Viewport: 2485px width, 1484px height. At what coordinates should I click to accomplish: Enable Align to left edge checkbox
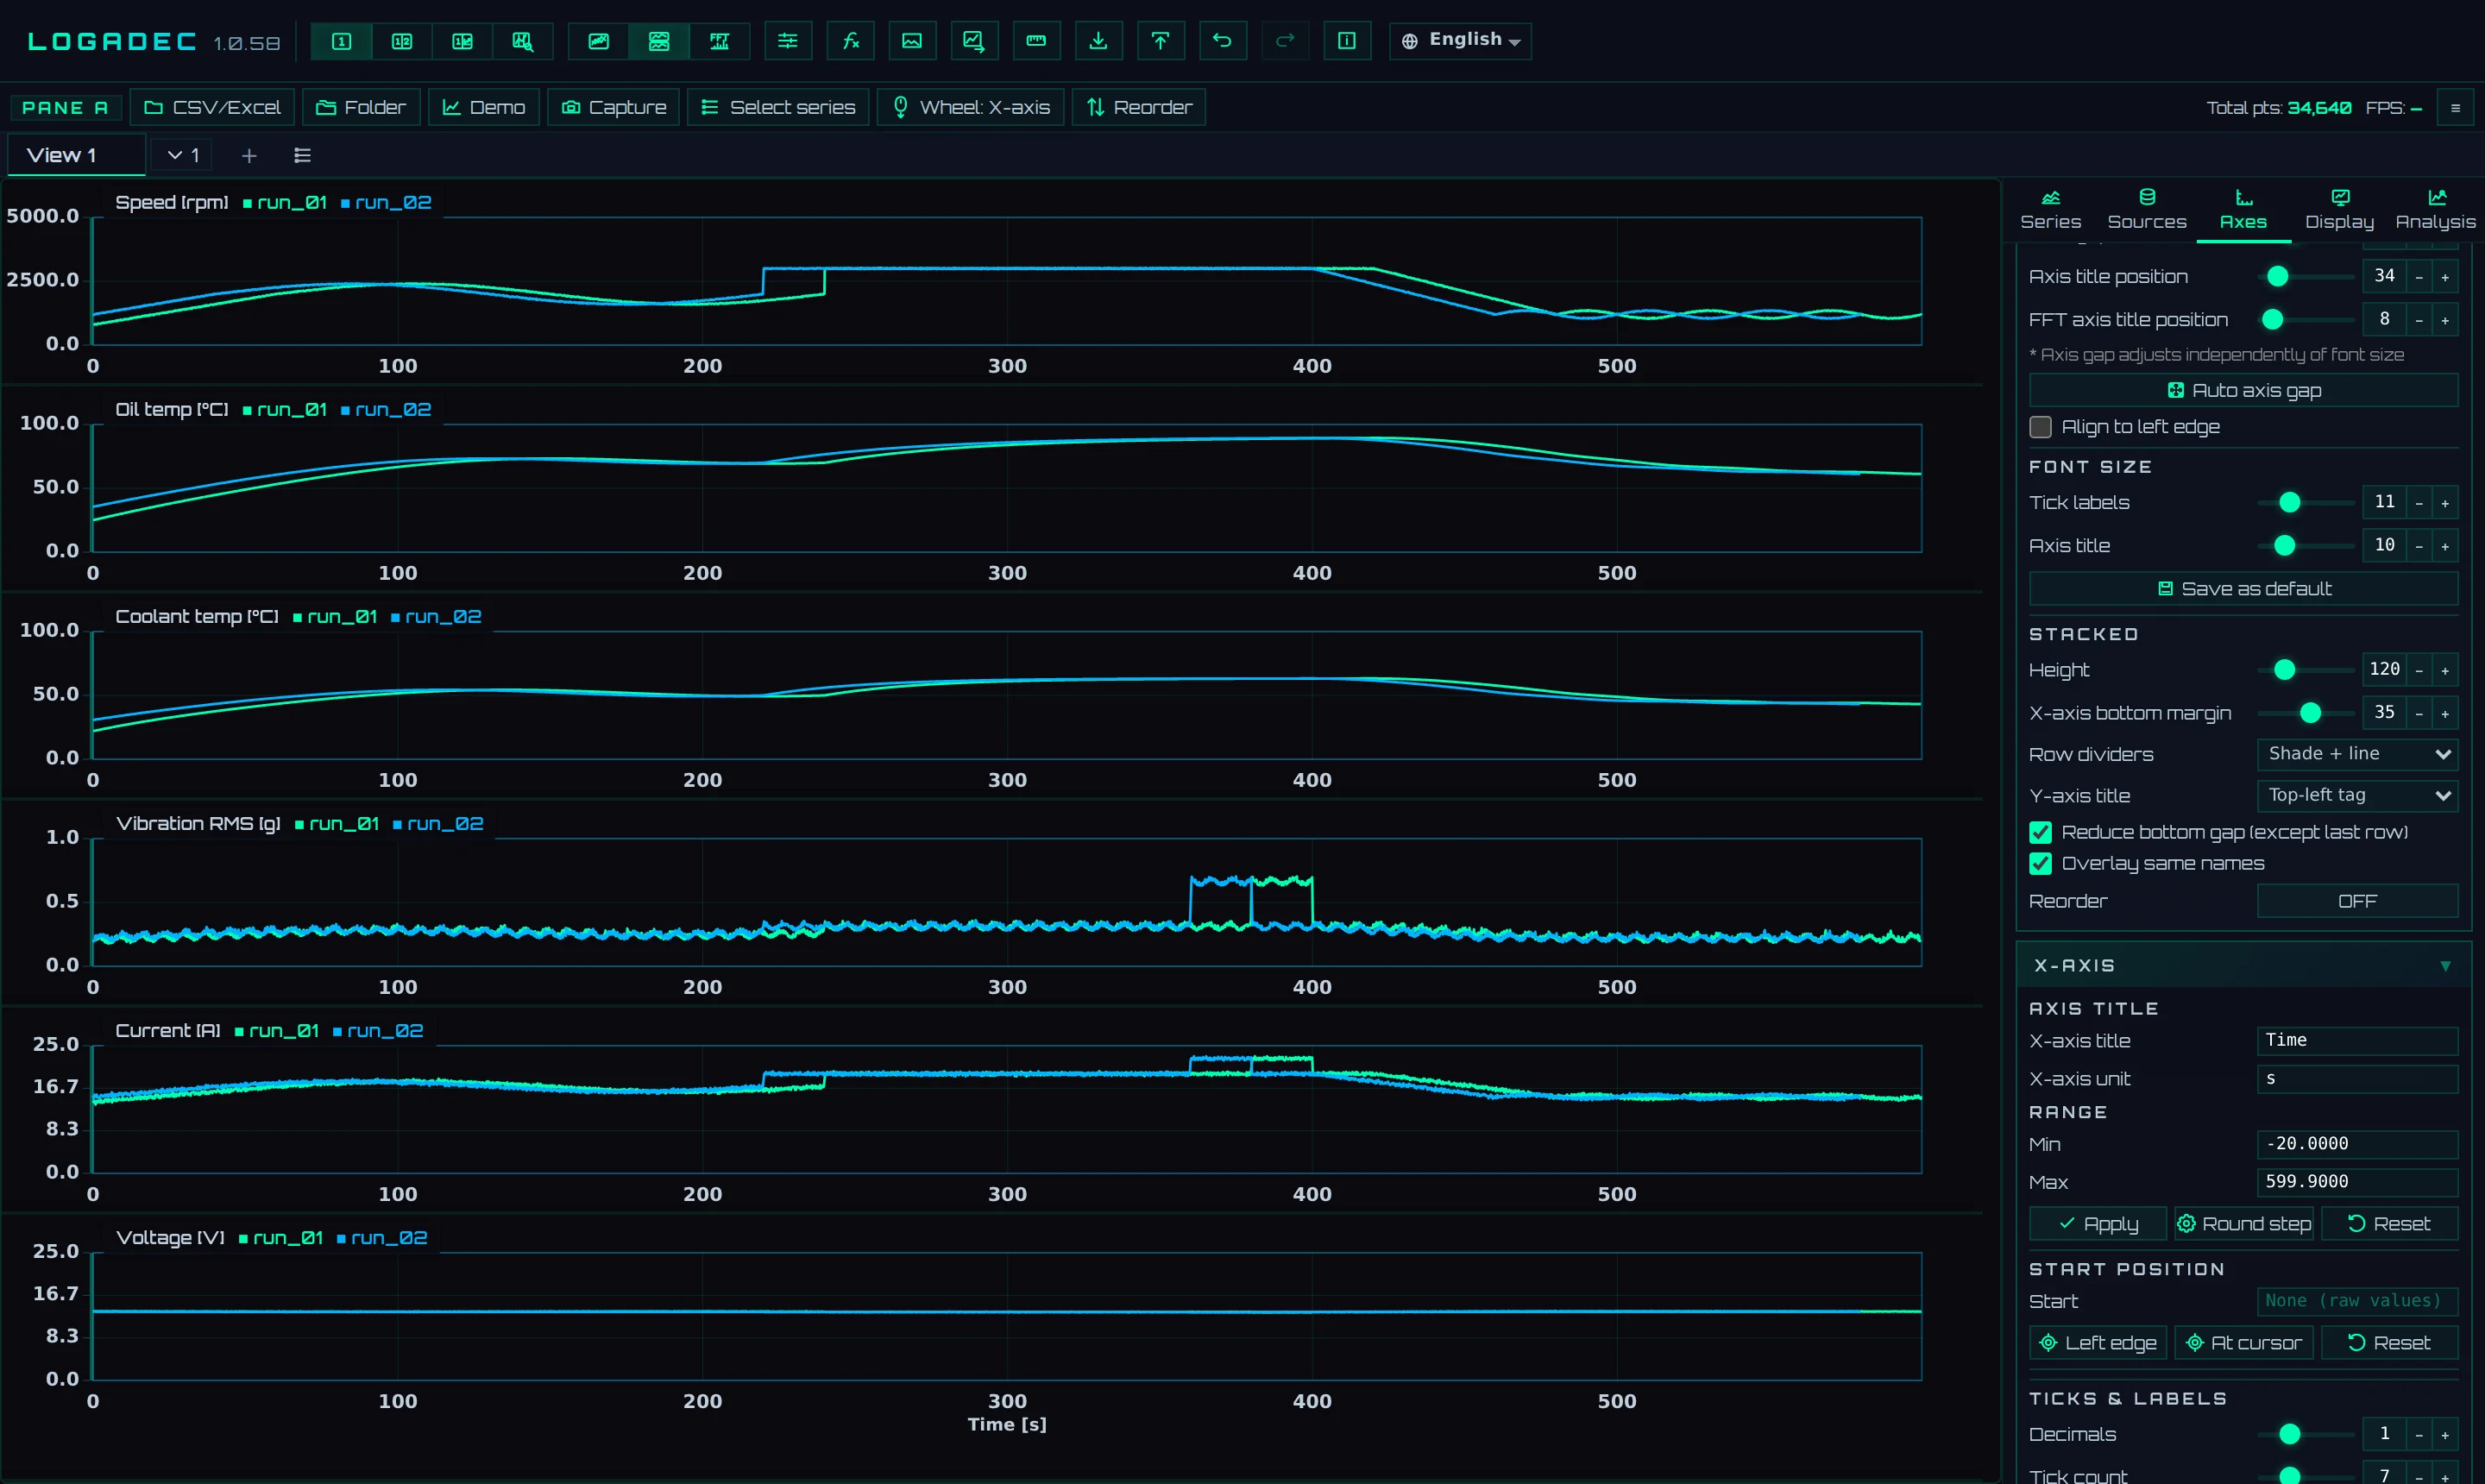click(2041, 427)
